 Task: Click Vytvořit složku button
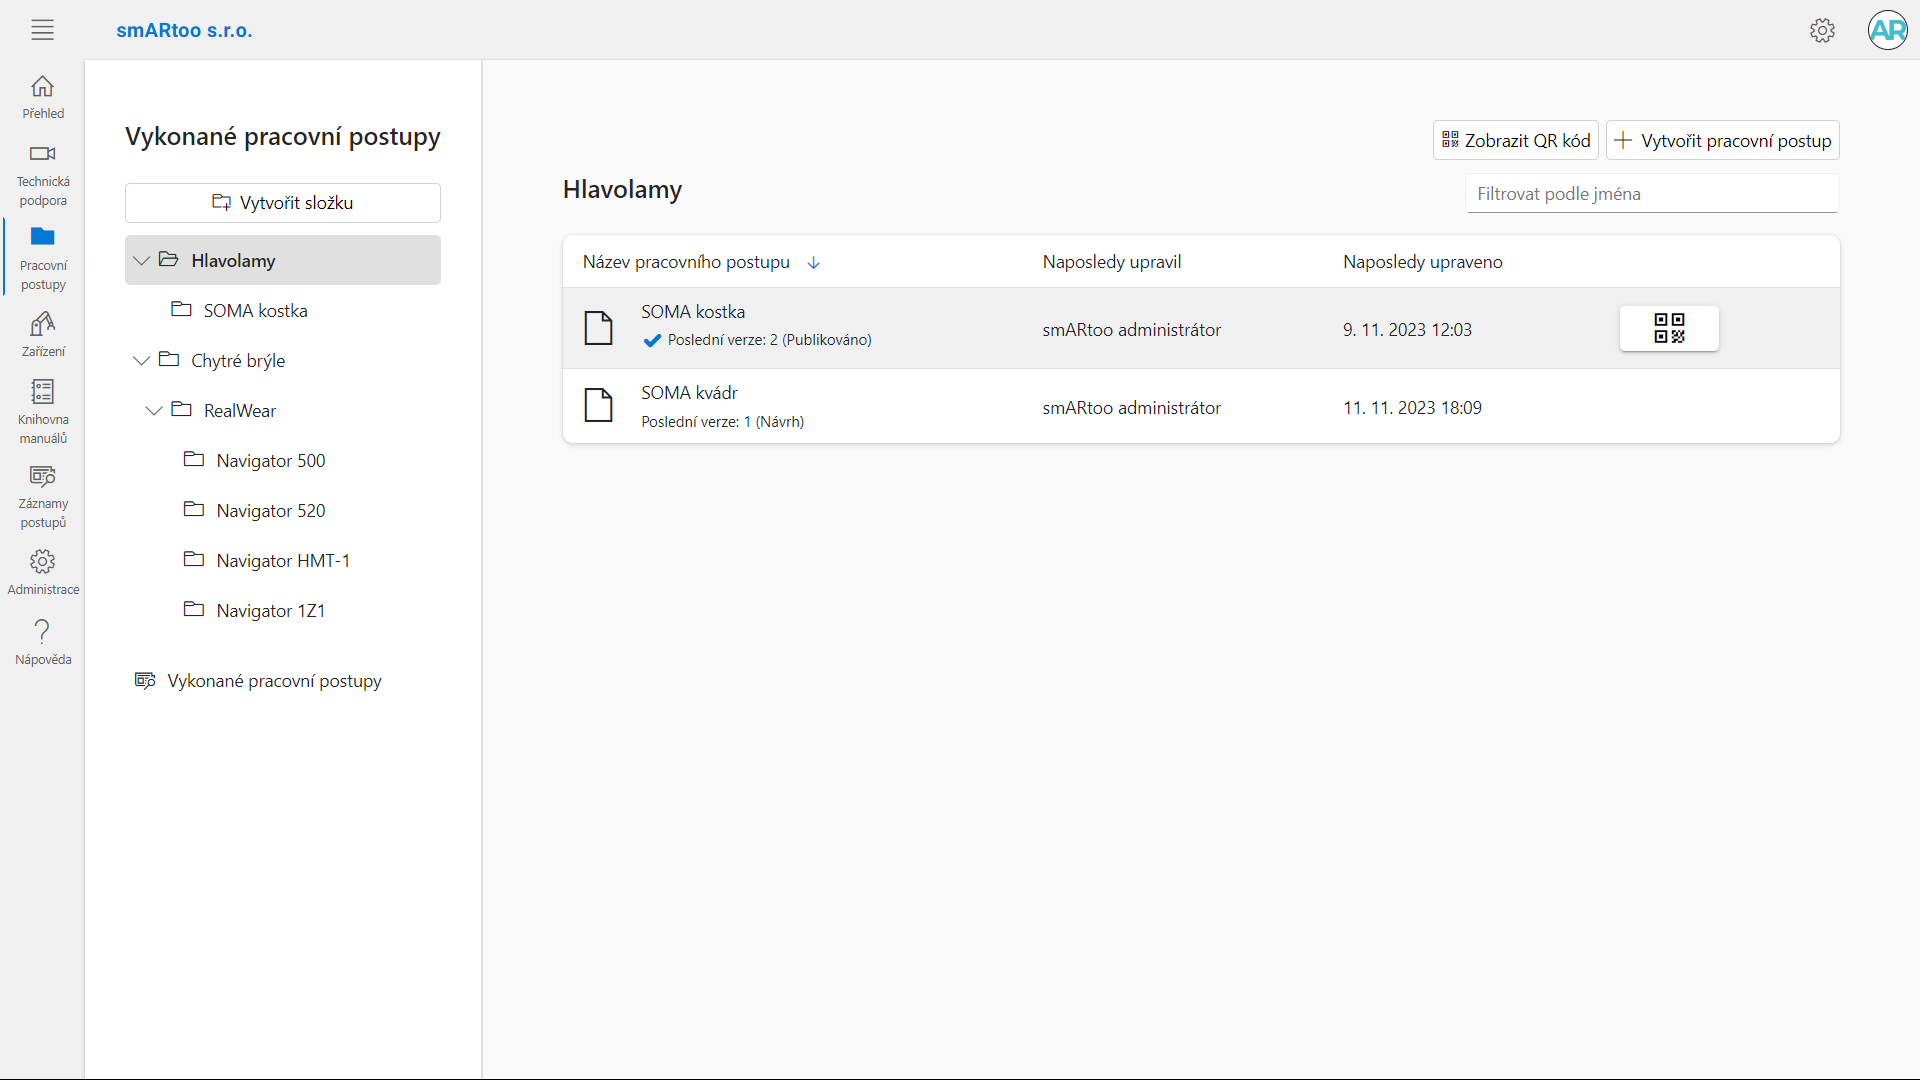click(x=283, y=203)
